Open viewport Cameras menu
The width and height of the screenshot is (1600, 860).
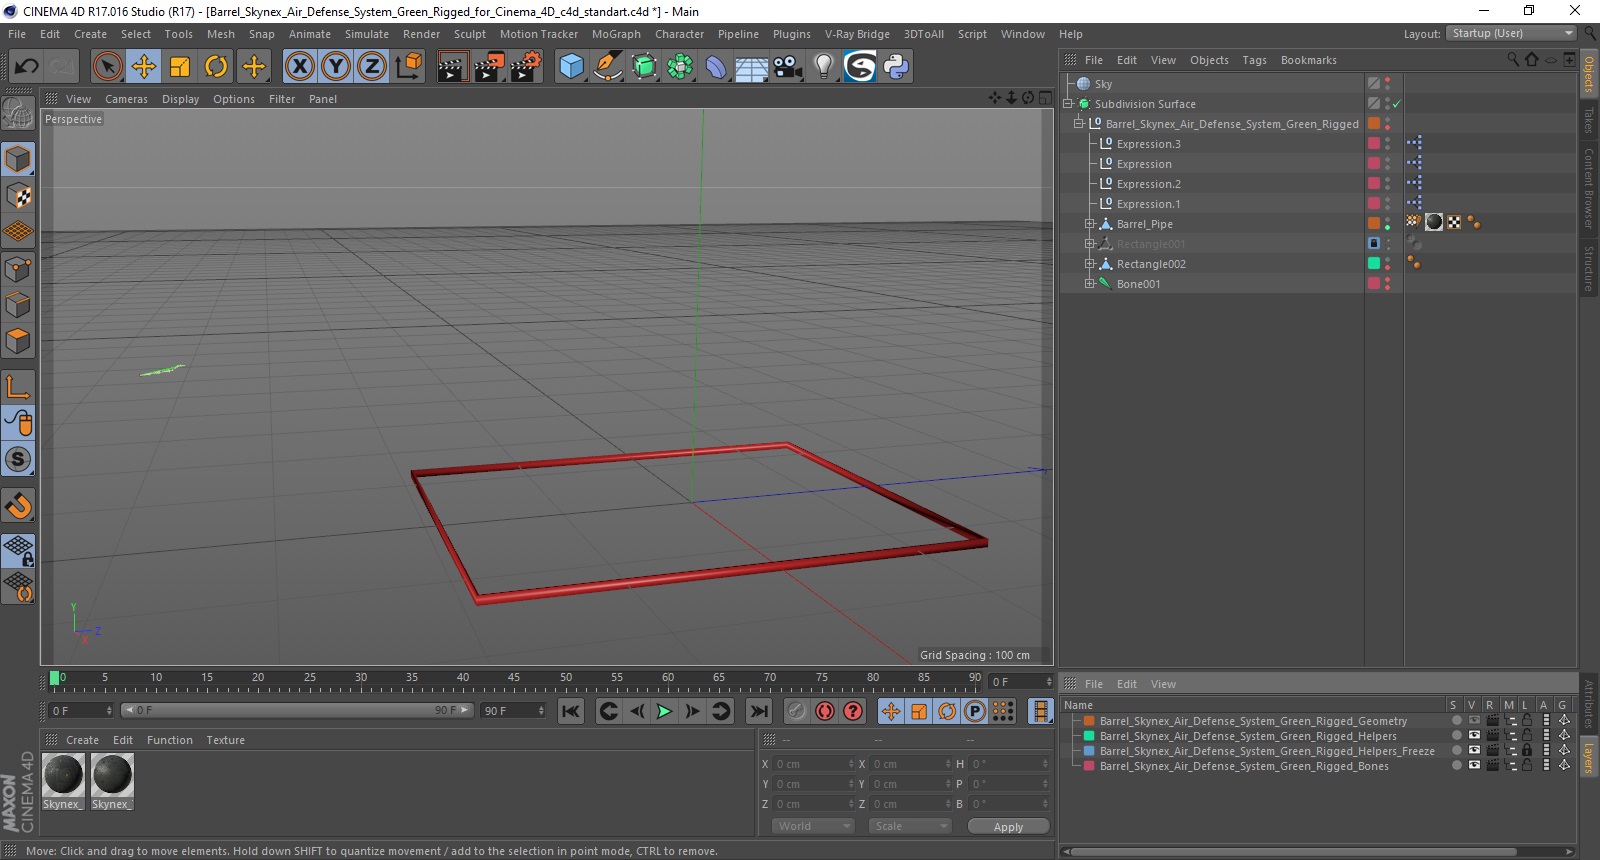[x=126, y=99]
